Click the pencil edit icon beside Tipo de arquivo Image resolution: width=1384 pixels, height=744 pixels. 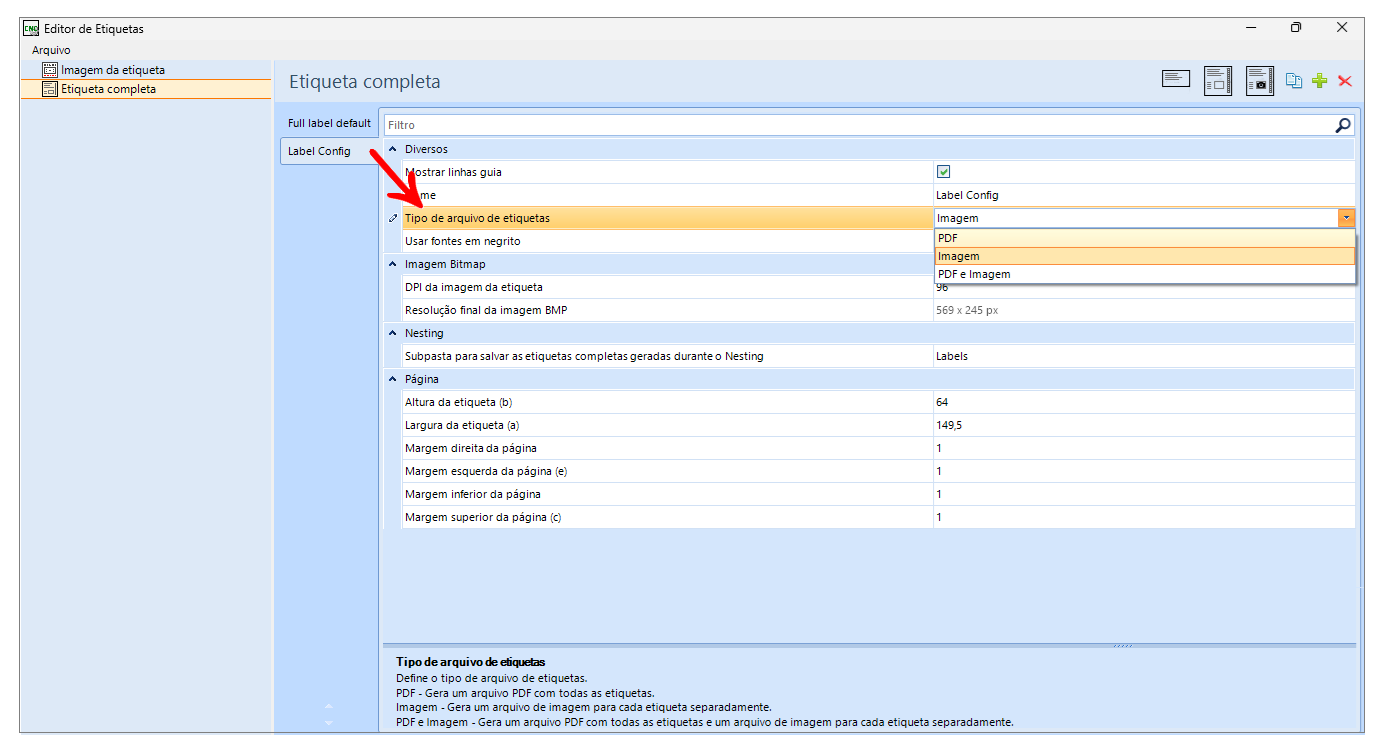point(393,218)
